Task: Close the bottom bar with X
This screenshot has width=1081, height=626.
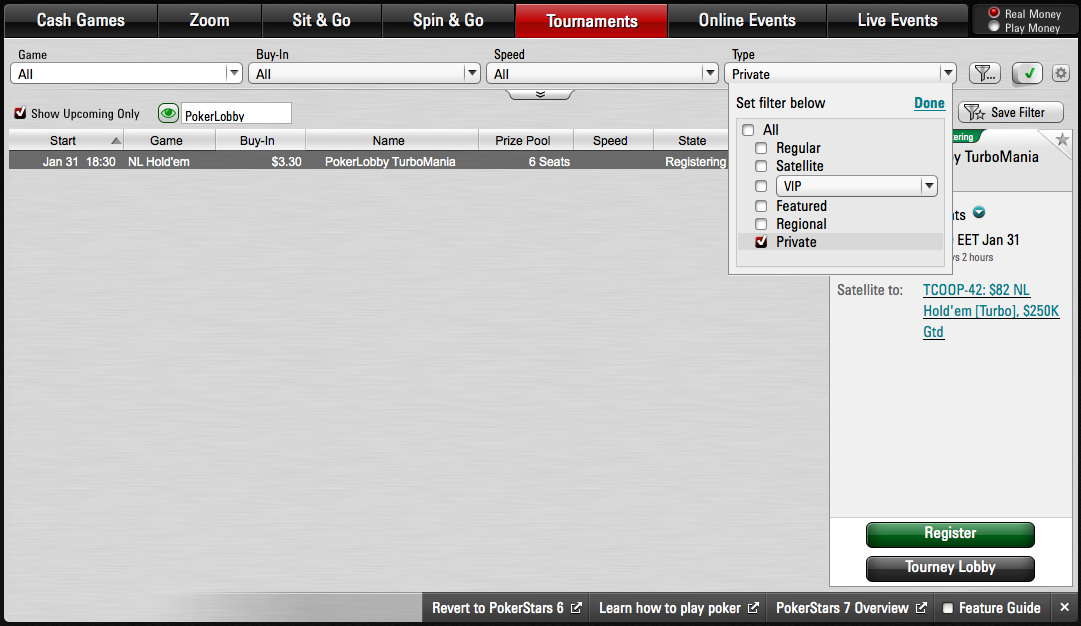Action: point(1064,607)
